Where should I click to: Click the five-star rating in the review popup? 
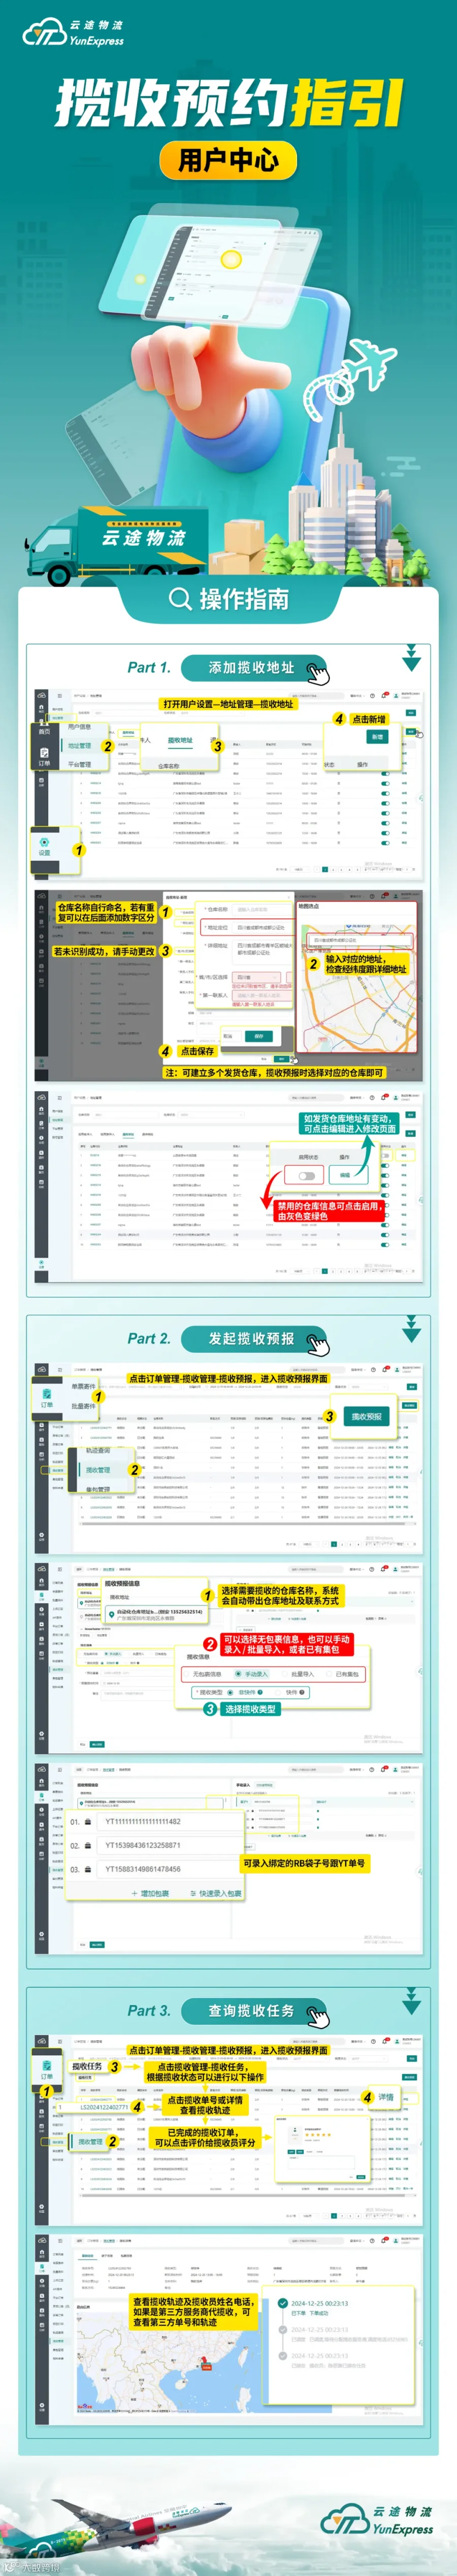pyautogui.click(x=317, y=2135)
